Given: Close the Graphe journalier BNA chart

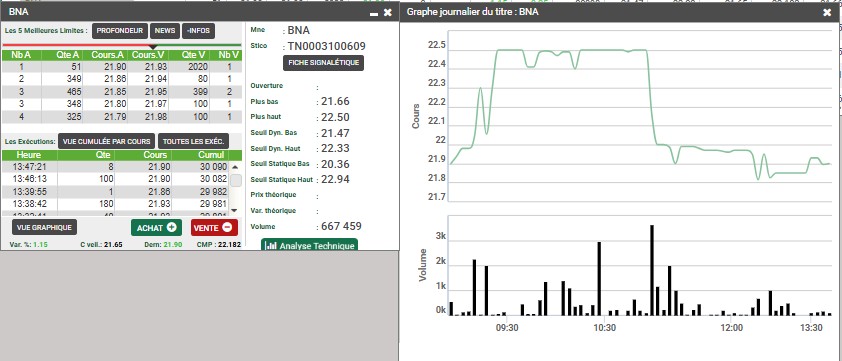Looking at the screenshot, I should click(827, 12).
